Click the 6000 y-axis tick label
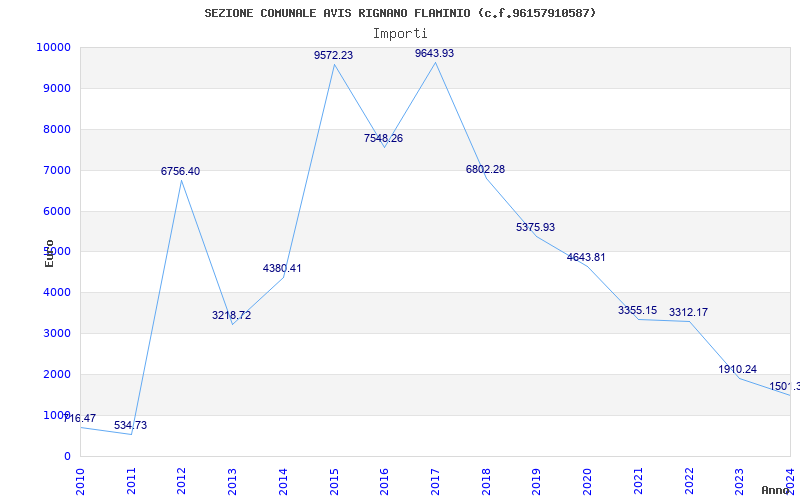Screen dimensions: 800x500 click(x=56, y=211)
